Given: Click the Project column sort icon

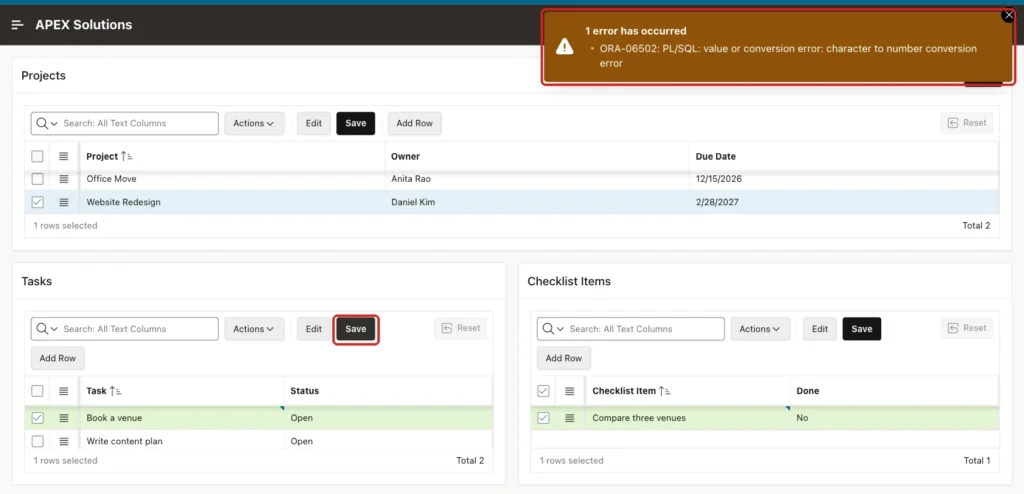Looking at the screenshot, I should pyautogui.click(x=127, y=157).
